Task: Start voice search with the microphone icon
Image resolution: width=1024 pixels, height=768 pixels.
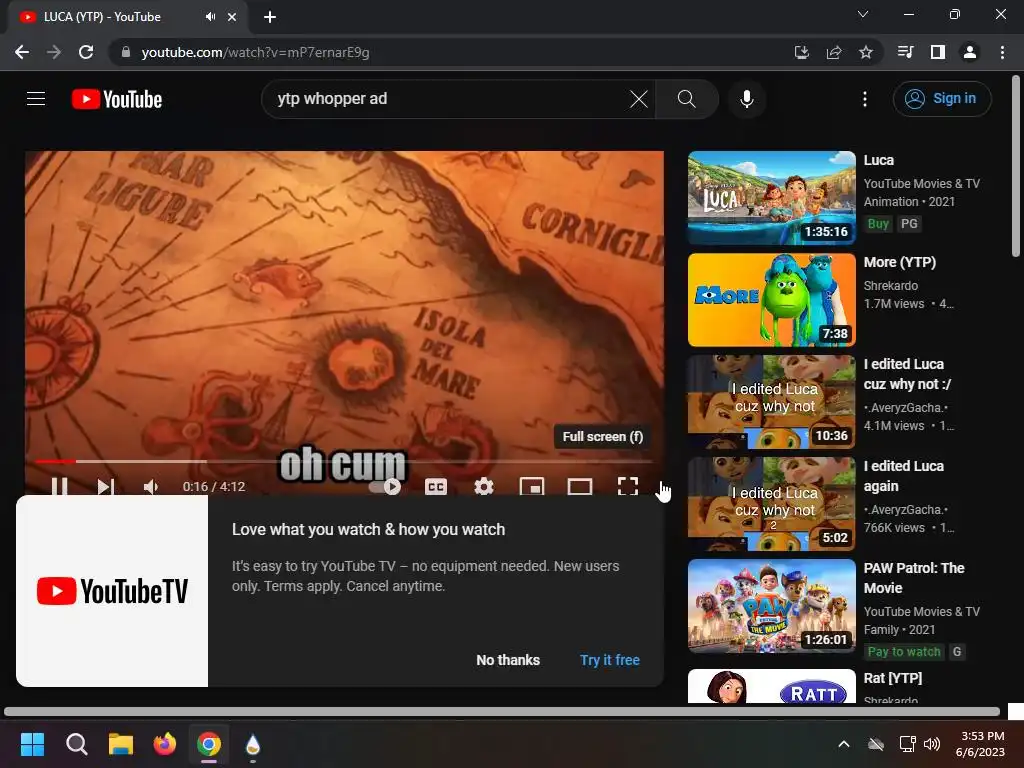Action: (747, 99)
